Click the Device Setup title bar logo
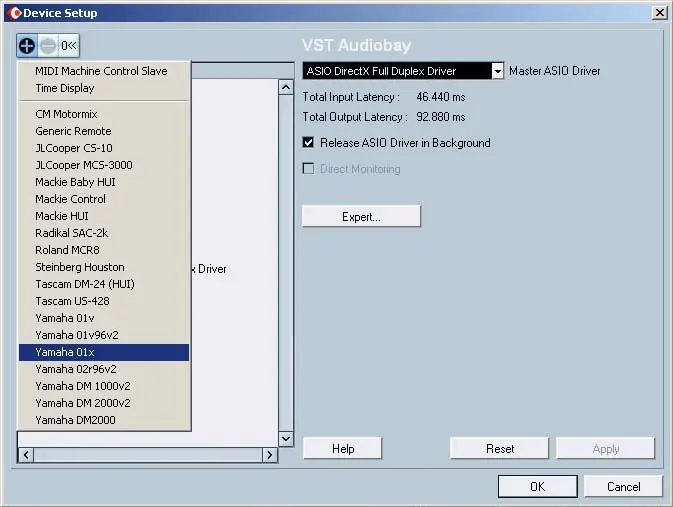Screen dimensions: 673x507 [x=15, y=13]
